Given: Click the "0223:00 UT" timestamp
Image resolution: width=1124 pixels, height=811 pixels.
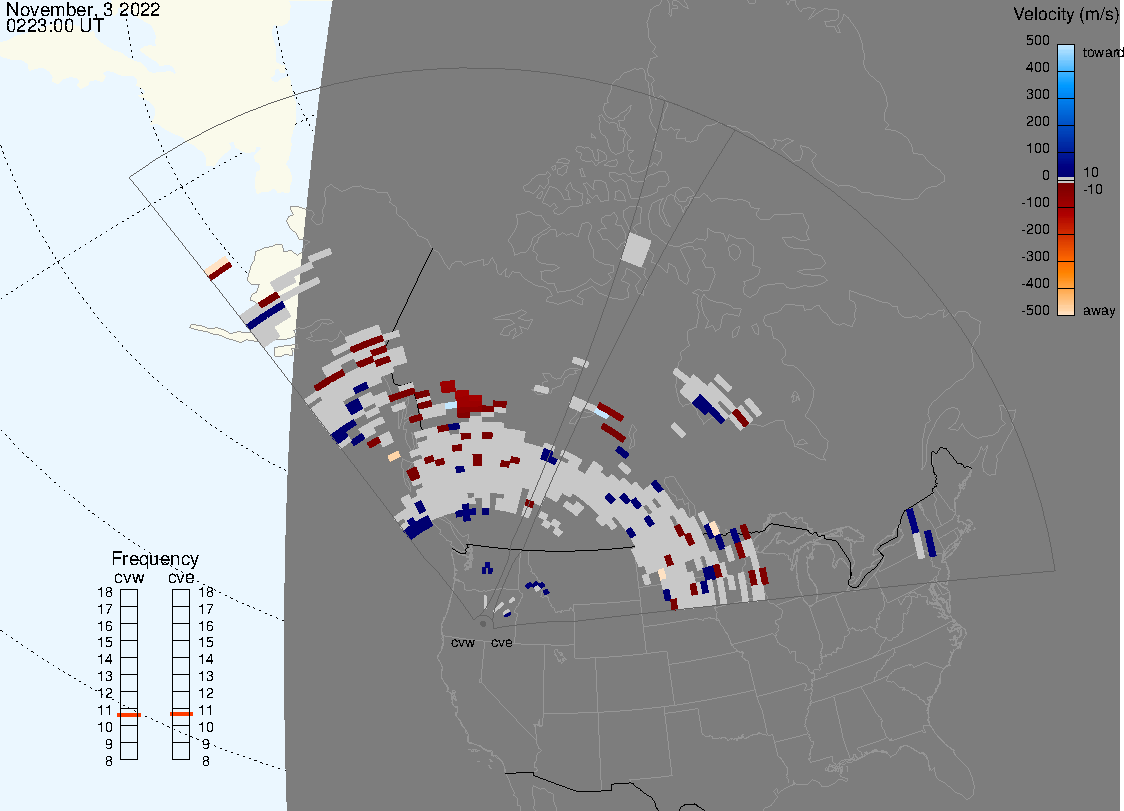Looking at the screenshot, I should click(55, 26).
